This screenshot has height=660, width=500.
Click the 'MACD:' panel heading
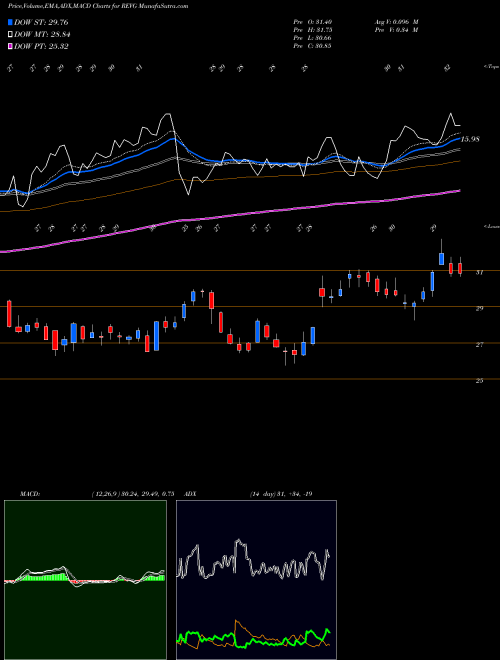pos(30,494)
